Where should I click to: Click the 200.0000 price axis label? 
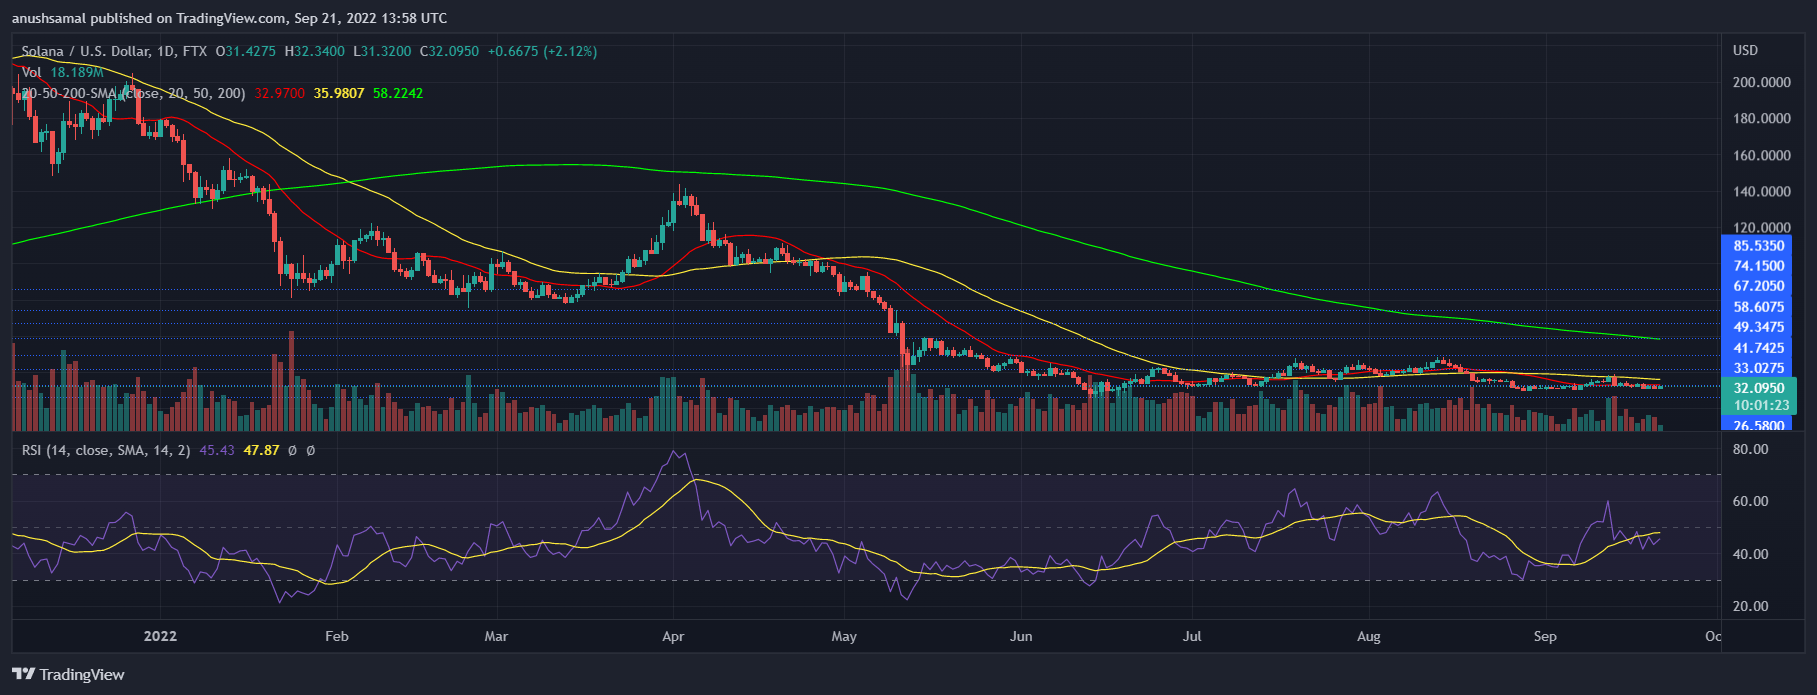(1761, 82)
